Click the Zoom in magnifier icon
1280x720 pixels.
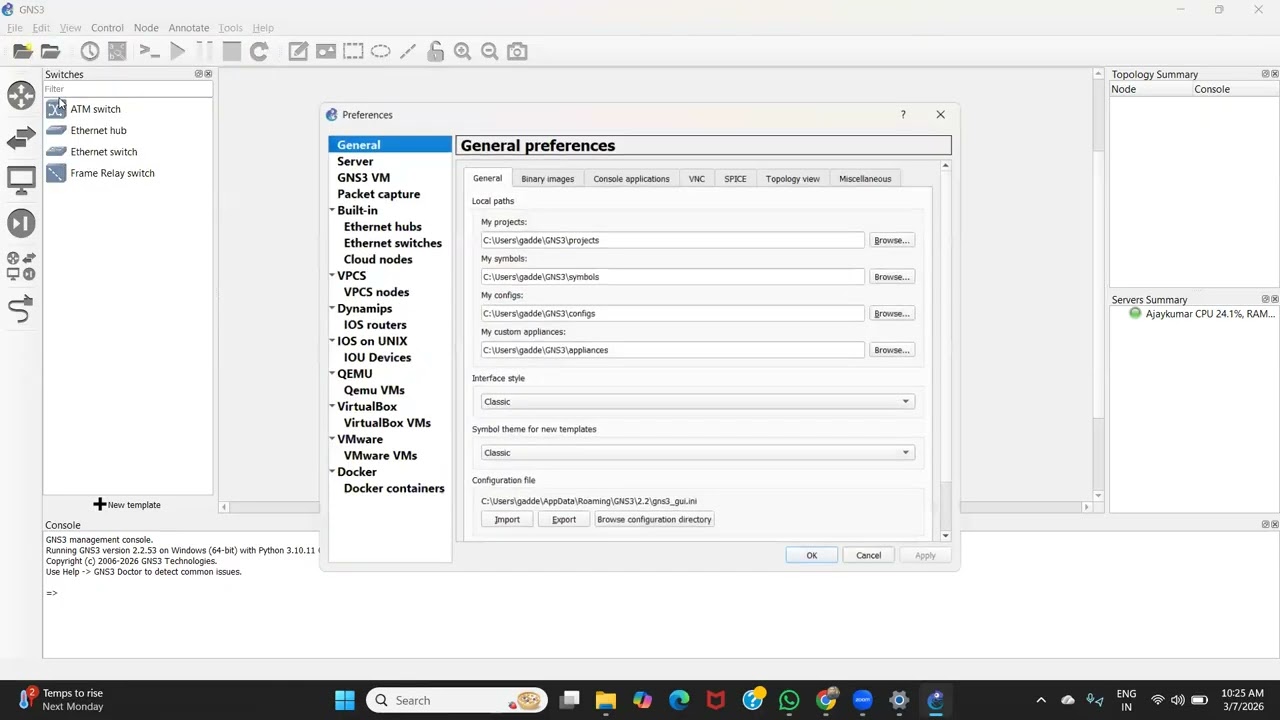click(x=462, y=51)
